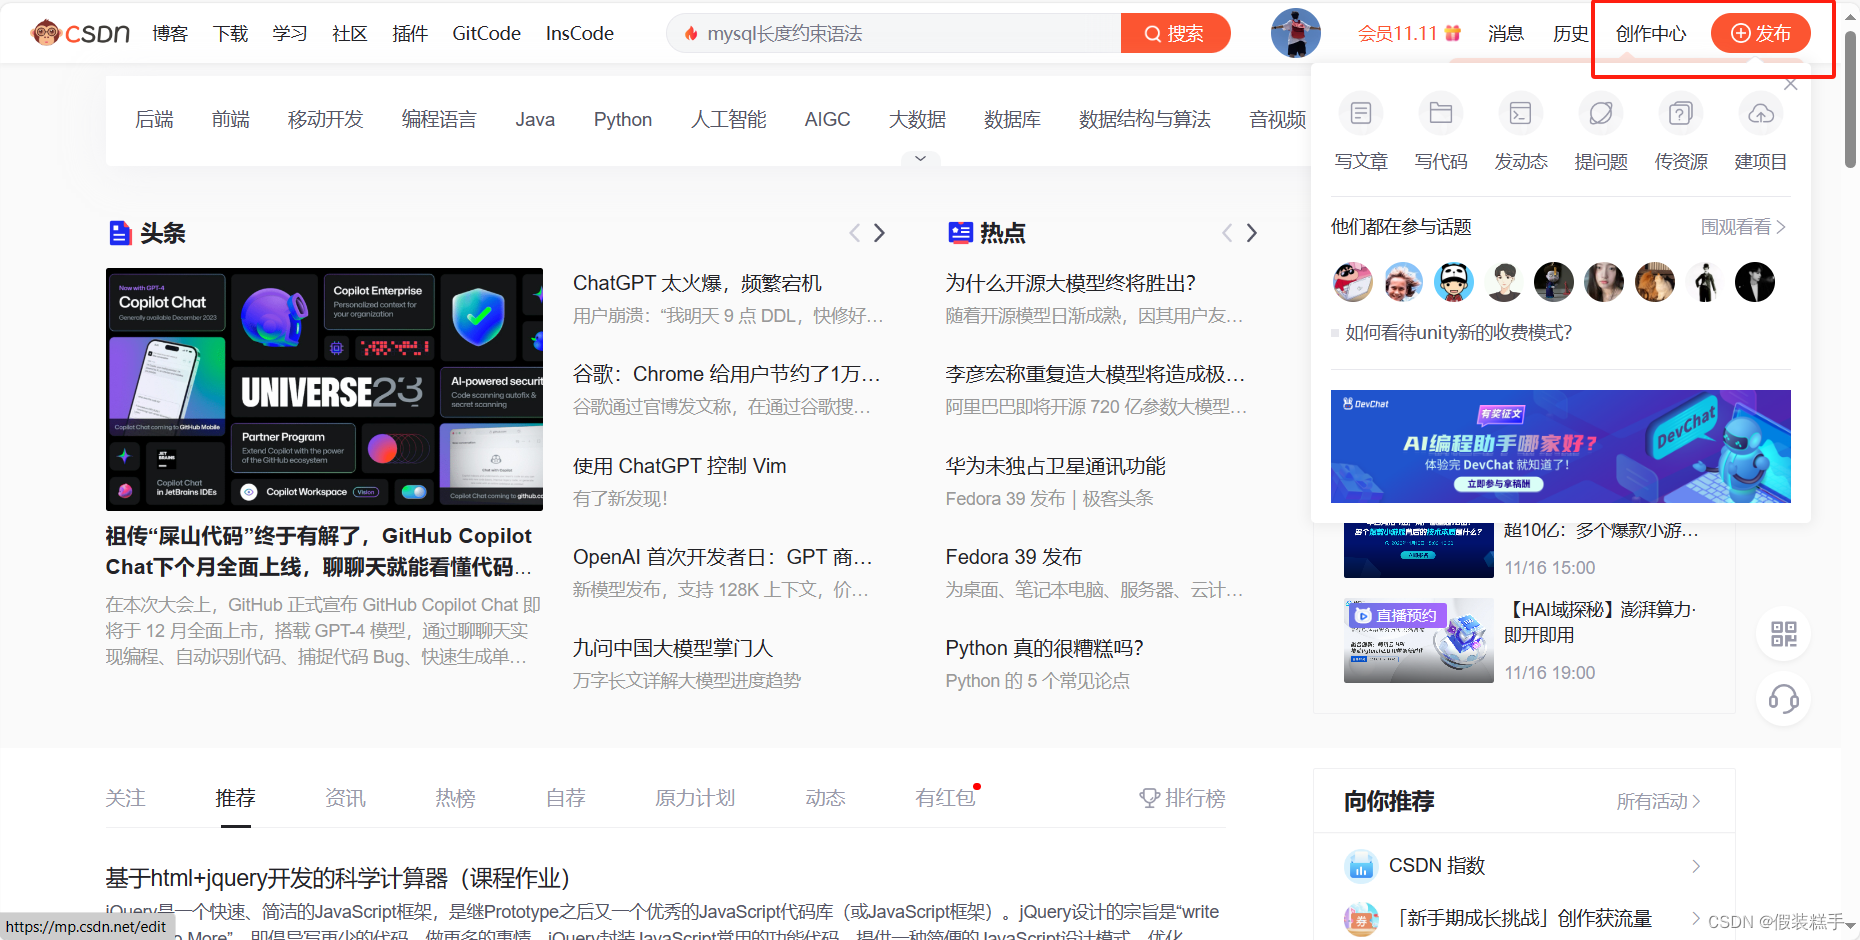Open the 写代码 code icon
This screenshot has width=1860, height=940.
1441,113
